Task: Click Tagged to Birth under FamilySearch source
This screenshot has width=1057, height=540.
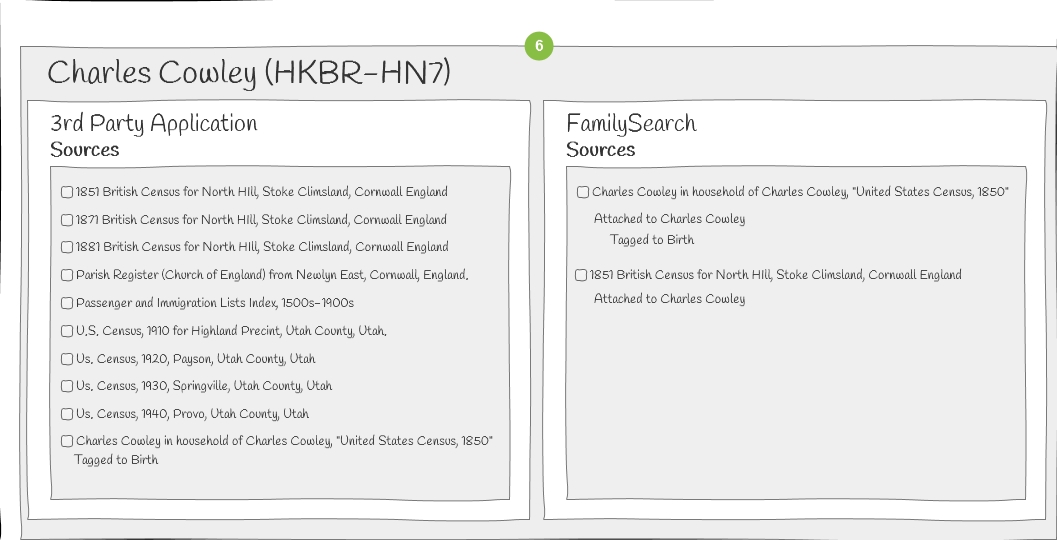Action: pos(652,239)
